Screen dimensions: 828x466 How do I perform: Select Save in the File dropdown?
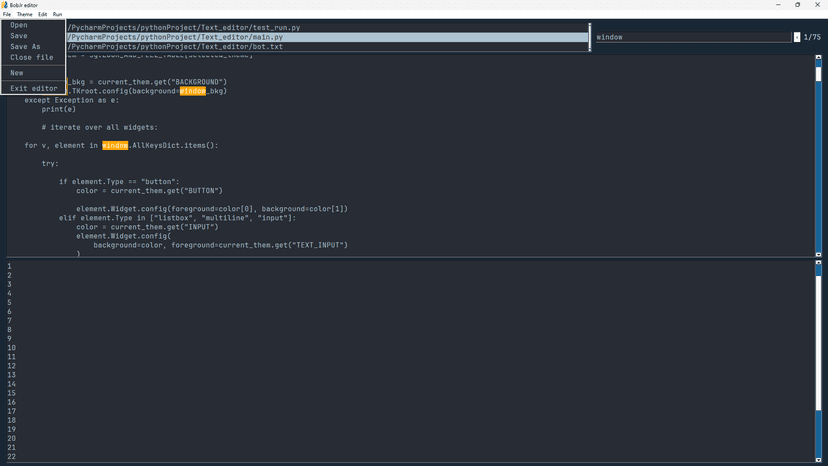coord(19,36)
